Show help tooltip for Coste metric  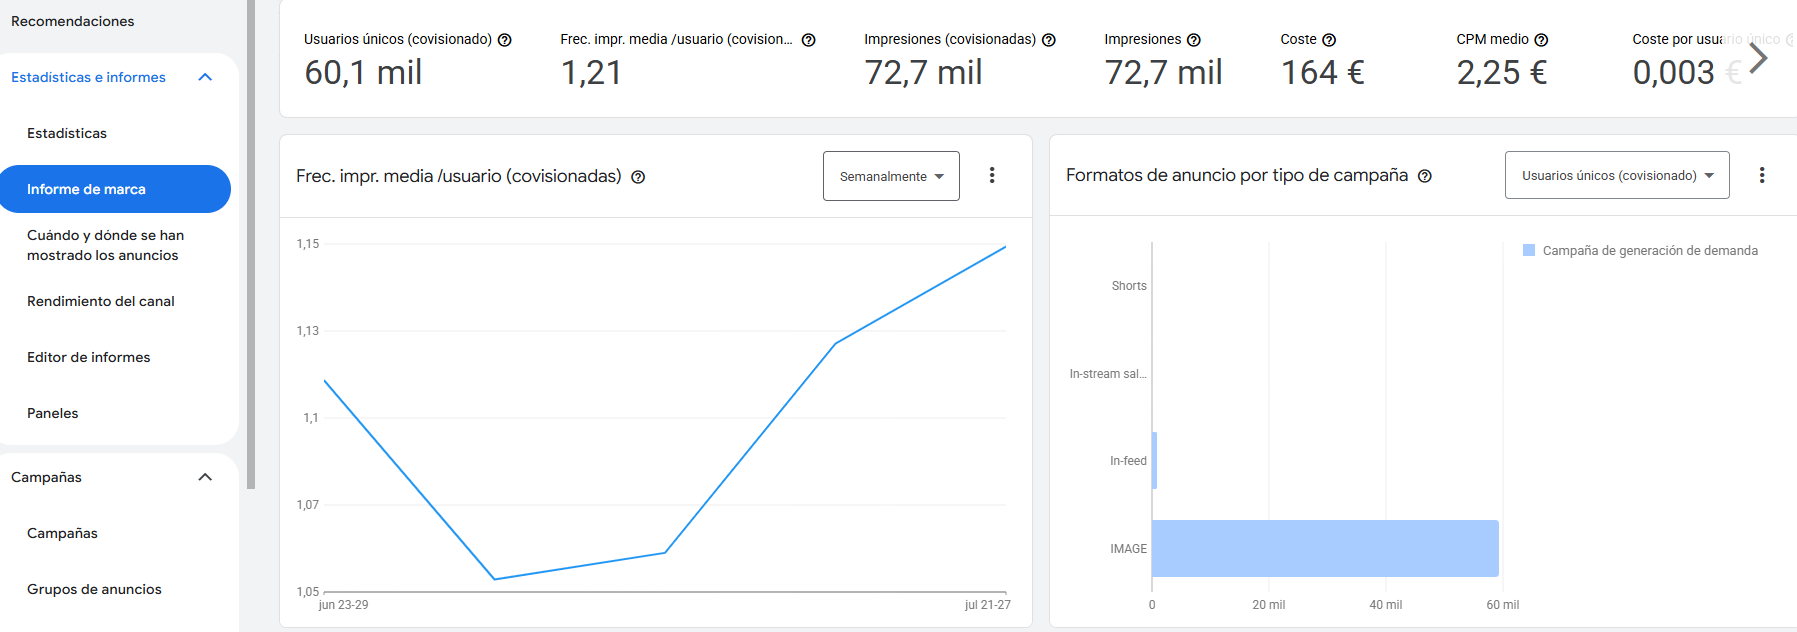click(1329, 40)
